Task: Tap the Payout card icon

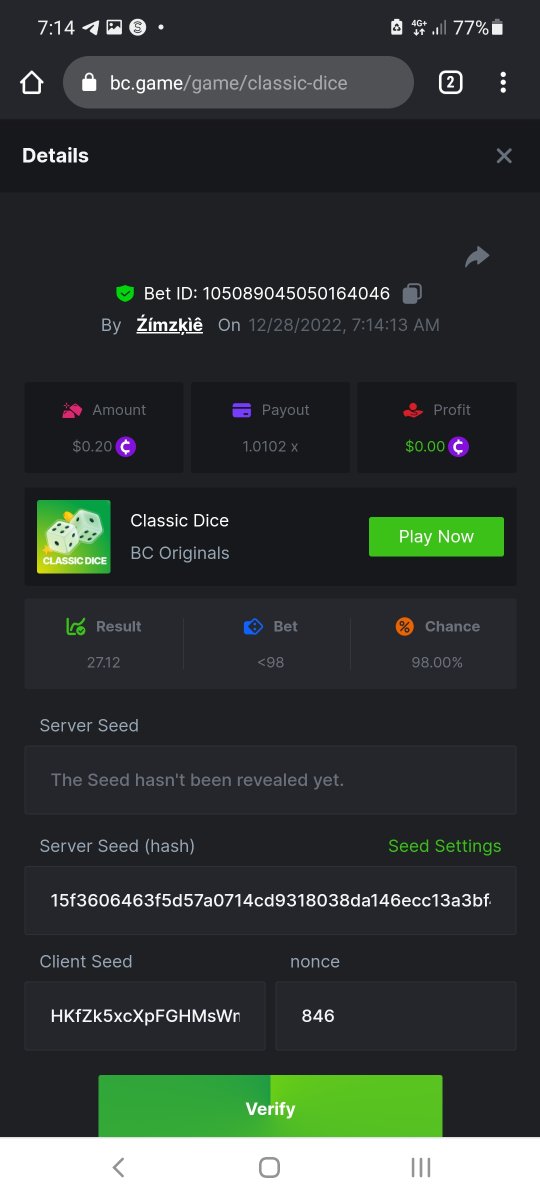Action: tap(241, 410)
